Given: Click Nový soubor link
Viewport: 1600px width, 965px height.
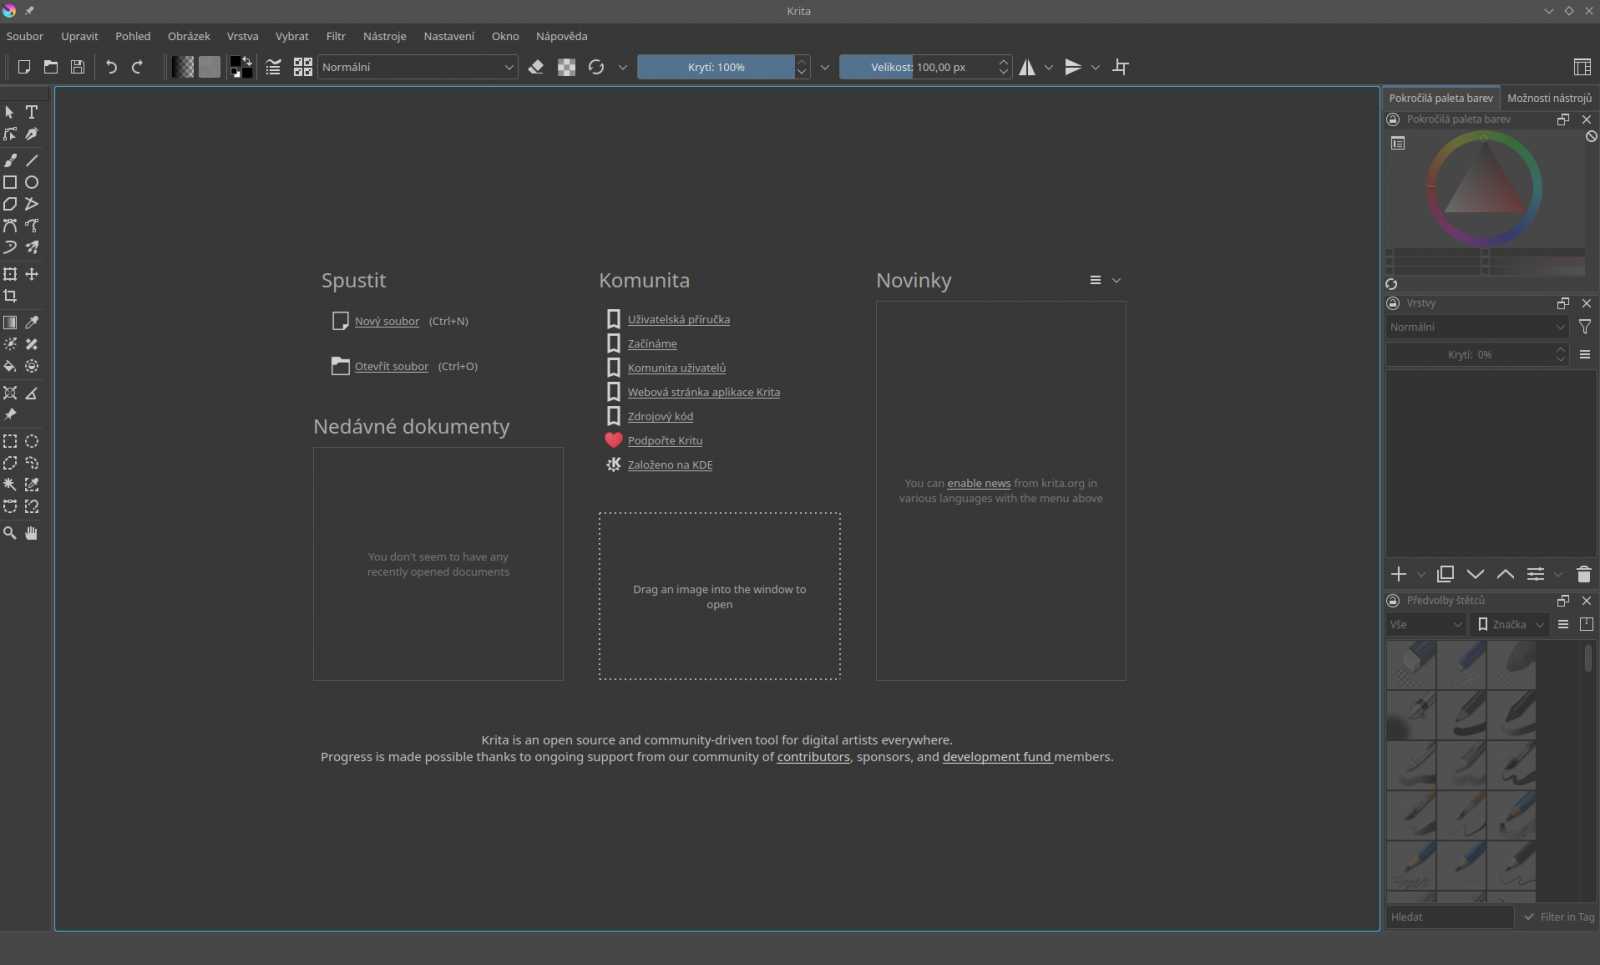Looking at the screenshot, I should [387, 321].
